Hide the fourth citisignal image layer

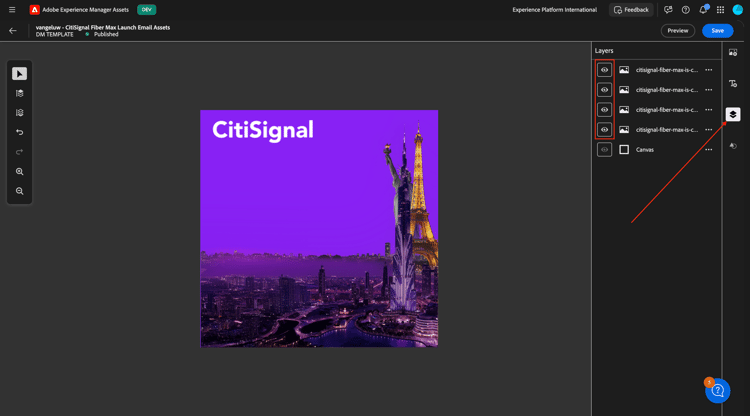tap(605, 130)
